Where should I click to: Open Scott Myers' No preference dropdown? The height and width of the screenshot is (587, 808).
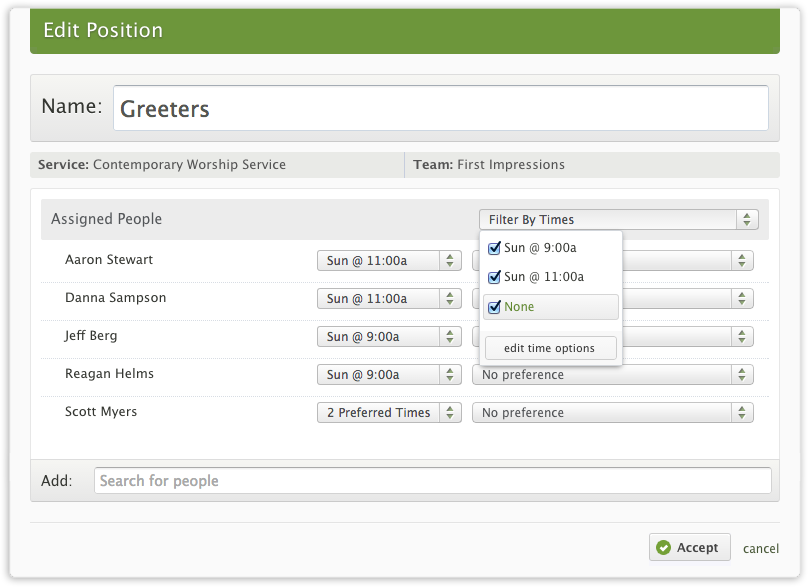pyautogui.click(x=612, y=413)
